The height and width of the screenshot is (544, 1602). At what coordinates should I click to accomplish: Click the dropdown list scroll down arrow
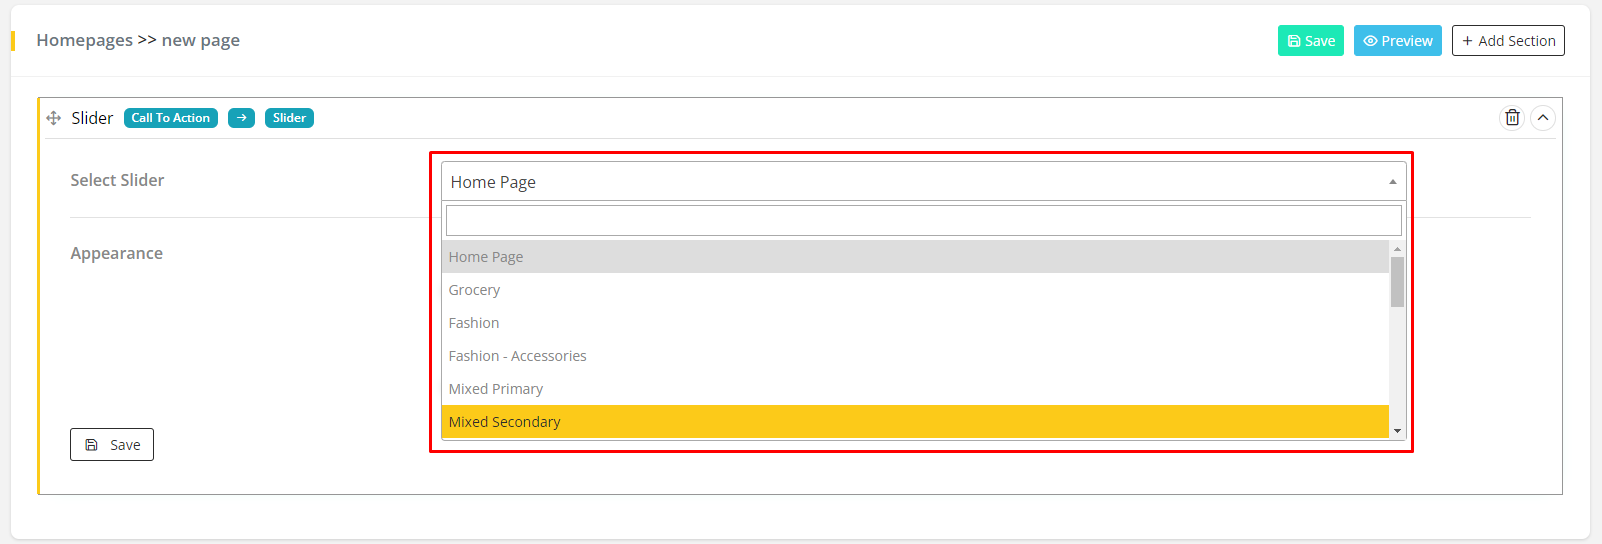1397,431
